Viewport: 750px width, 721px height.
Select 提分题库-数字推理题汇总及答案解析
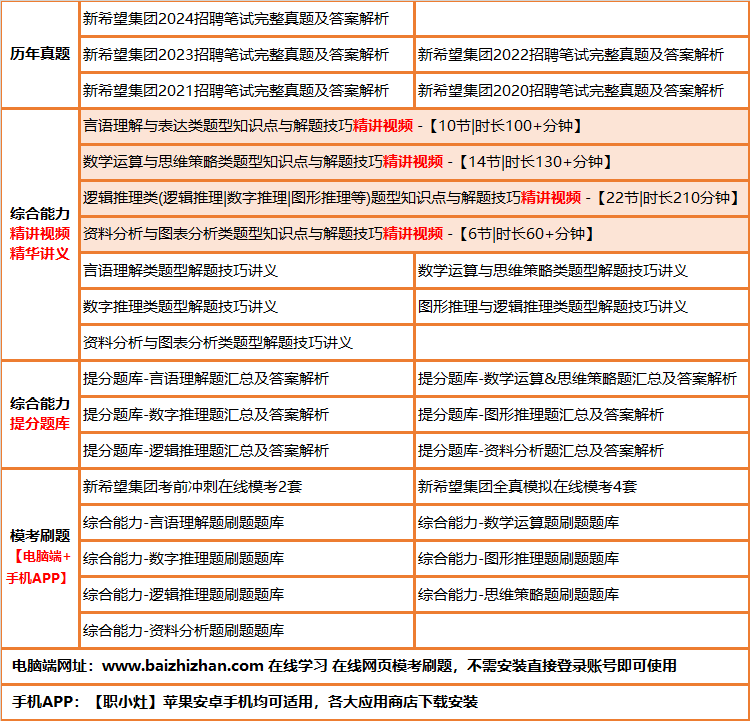246,414
